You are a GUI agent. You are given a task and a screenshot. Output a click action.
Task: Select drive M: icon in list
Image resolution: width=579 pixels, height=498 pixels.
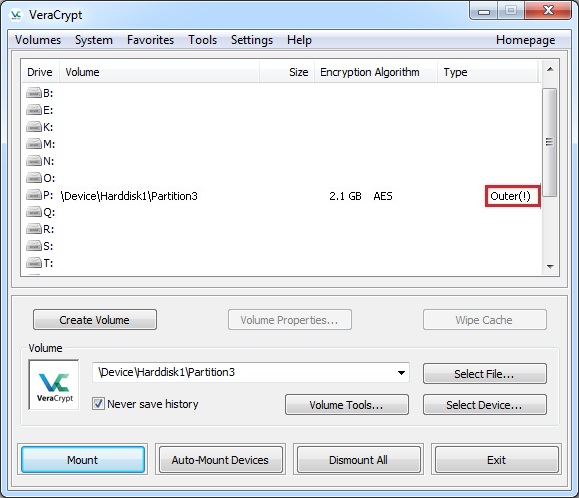(34, 144)
